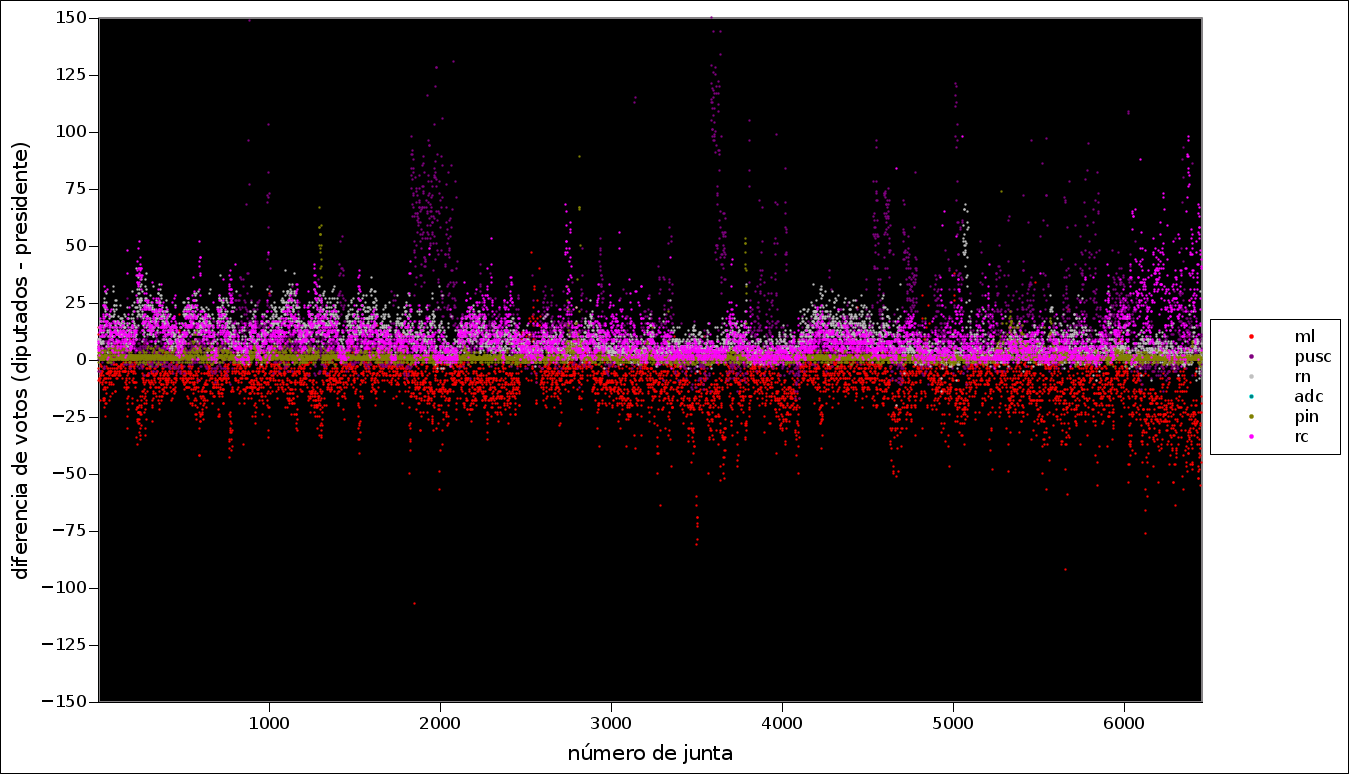Click the 150 tick label on y-axis
Viewport: 1349px width, 774px height.
[x=71, y=18]
